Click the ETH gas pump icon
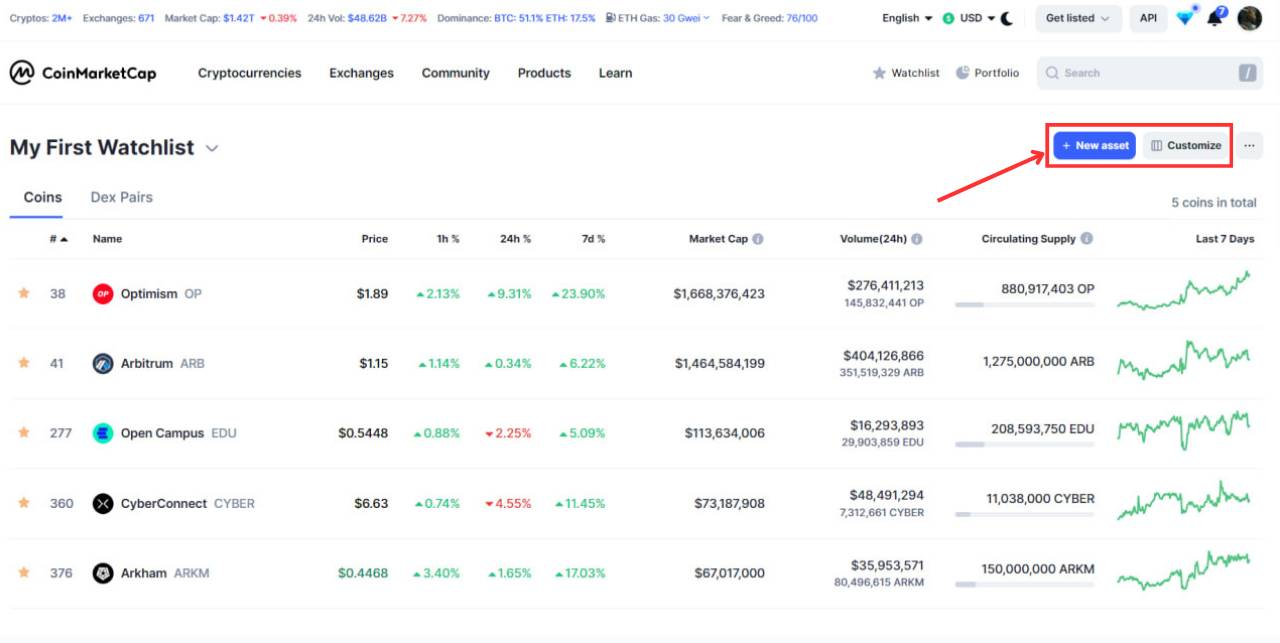The width and height of the screenshot is (1280, 643). (611, 18)
